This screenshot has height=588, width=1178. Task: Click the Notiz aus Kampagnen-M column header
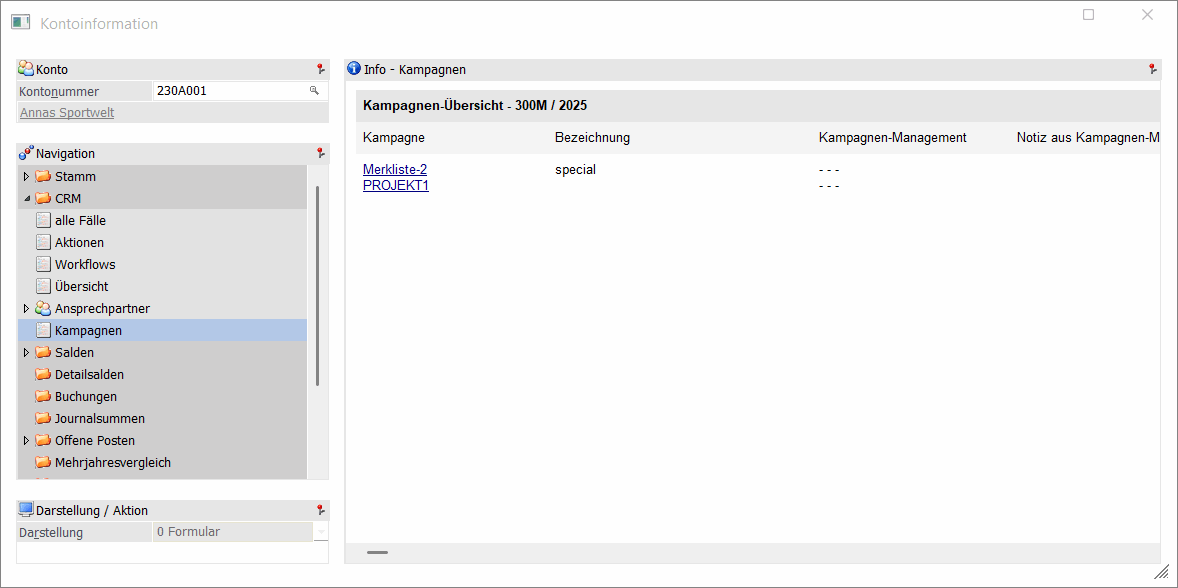[1088, 137]
